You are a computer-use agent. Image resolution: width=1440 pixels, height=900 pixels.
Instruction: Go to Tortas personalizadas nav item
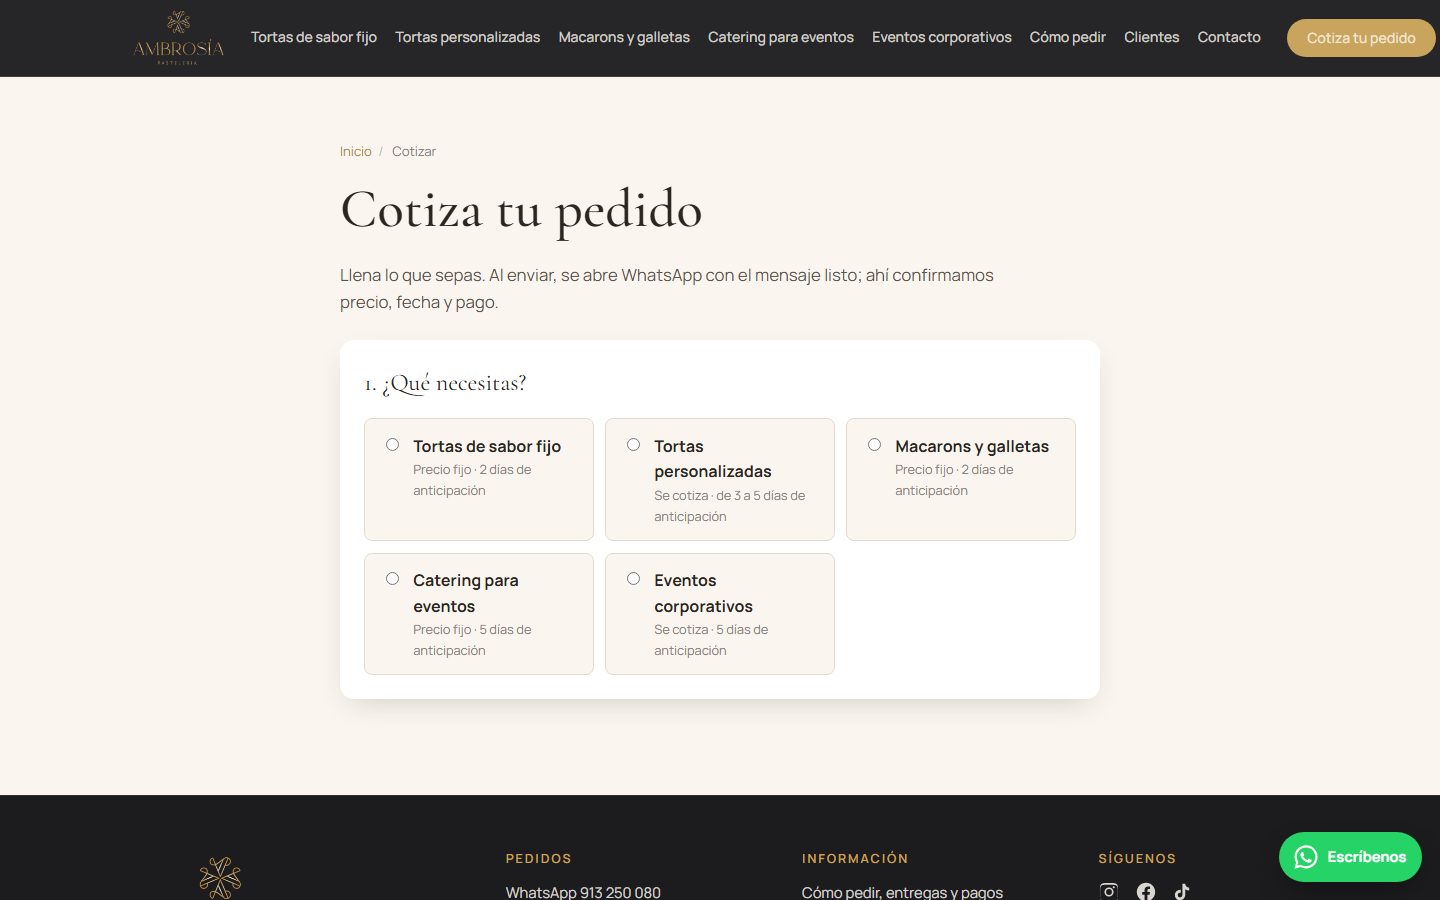(x=467, y=37)
